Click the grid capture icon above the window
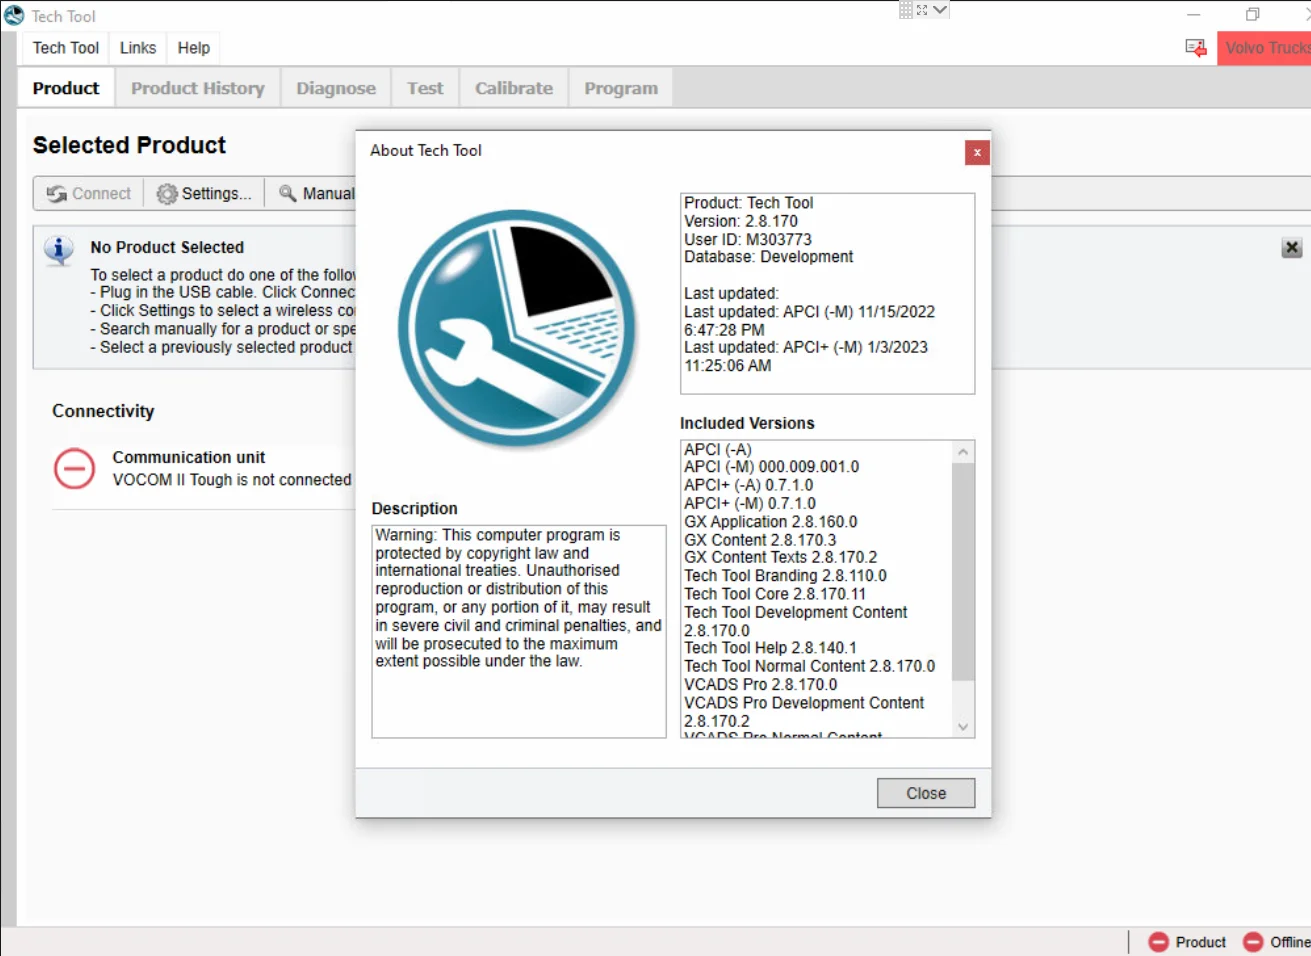Image resolution: width=1311 pixels, height=956 pixels. (x=905, y=8)
